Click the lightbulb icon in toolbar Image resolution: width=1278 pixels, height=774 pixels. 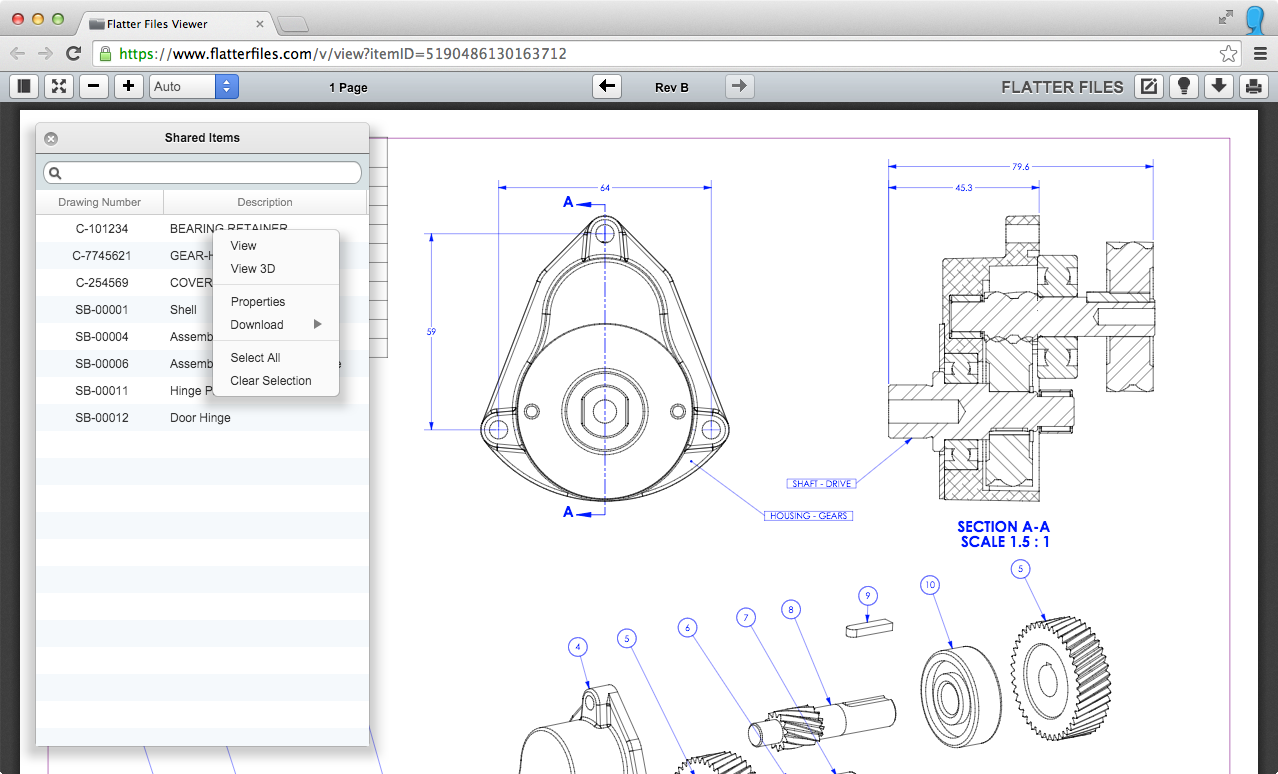click(x=1184, y=86)
